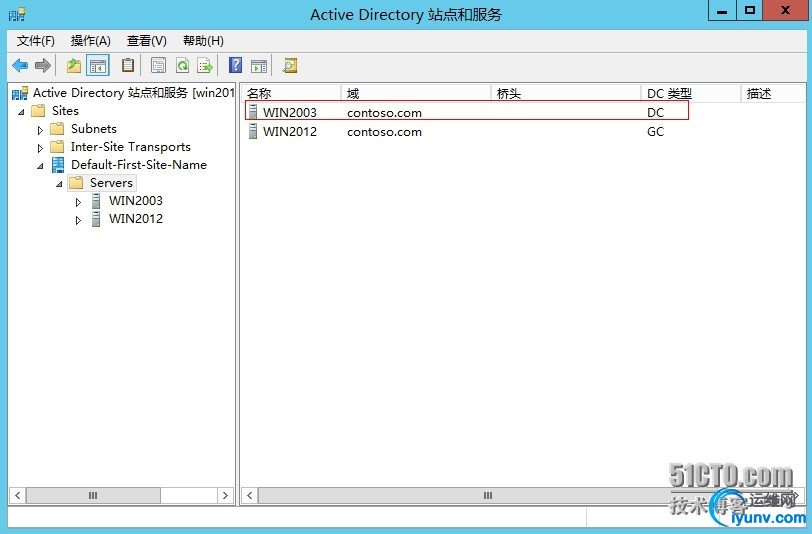Click WIN2003 server icon in tree
812x534 pixels.
(96, 201)
